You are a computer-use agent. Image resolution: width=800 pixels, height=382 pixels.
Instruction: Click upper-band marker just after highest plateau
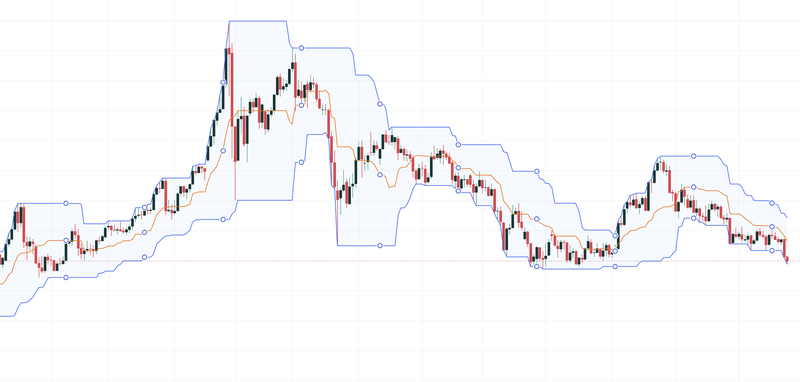(x=301, y=48)
